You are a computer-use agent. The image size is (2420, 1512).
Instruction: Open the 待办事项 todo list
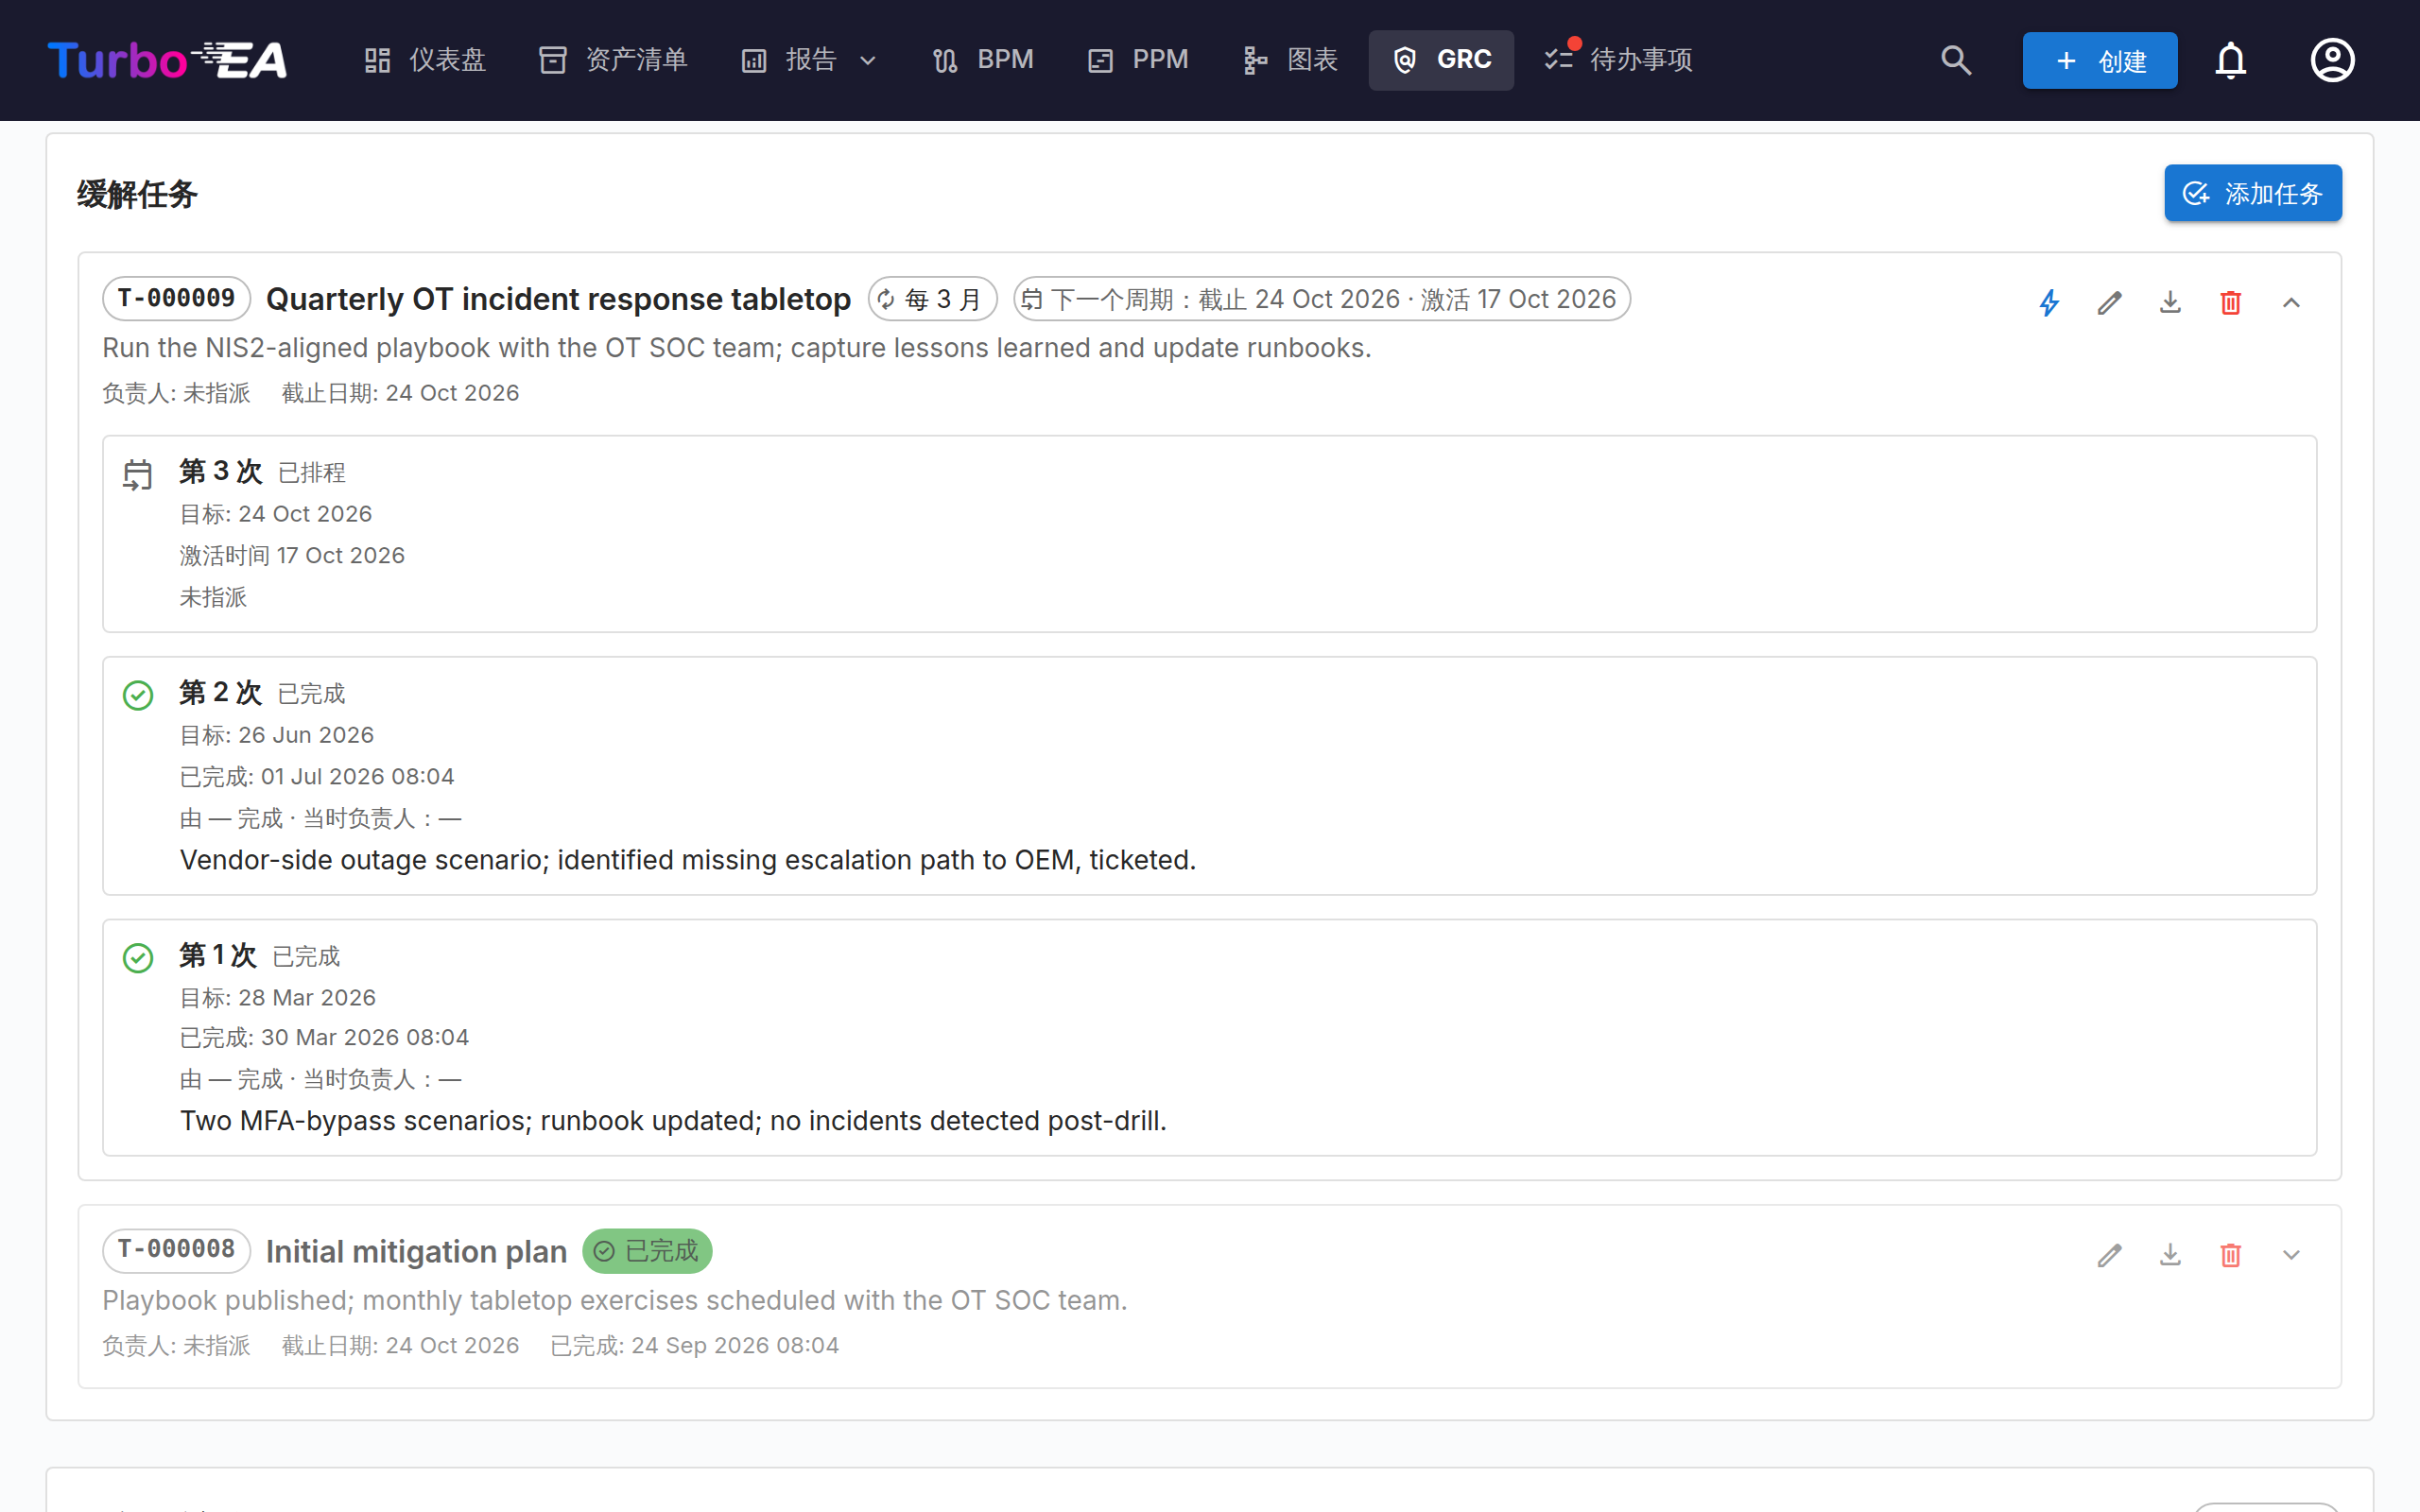click(1618, 60)
